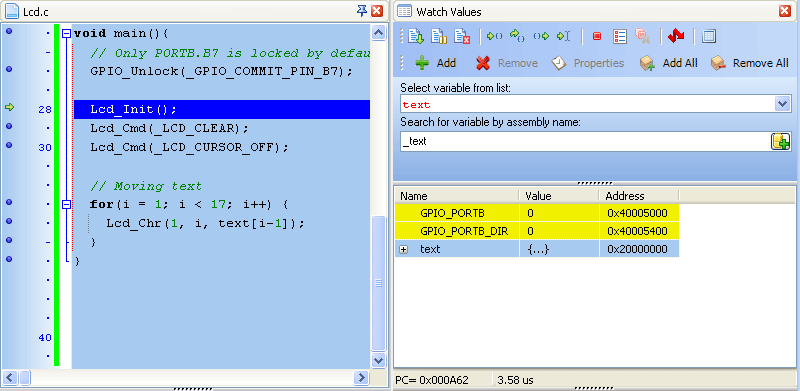800x391 pixels.
Task: Click the PC= 0x000A62 status entry
Action: (432, 380)
